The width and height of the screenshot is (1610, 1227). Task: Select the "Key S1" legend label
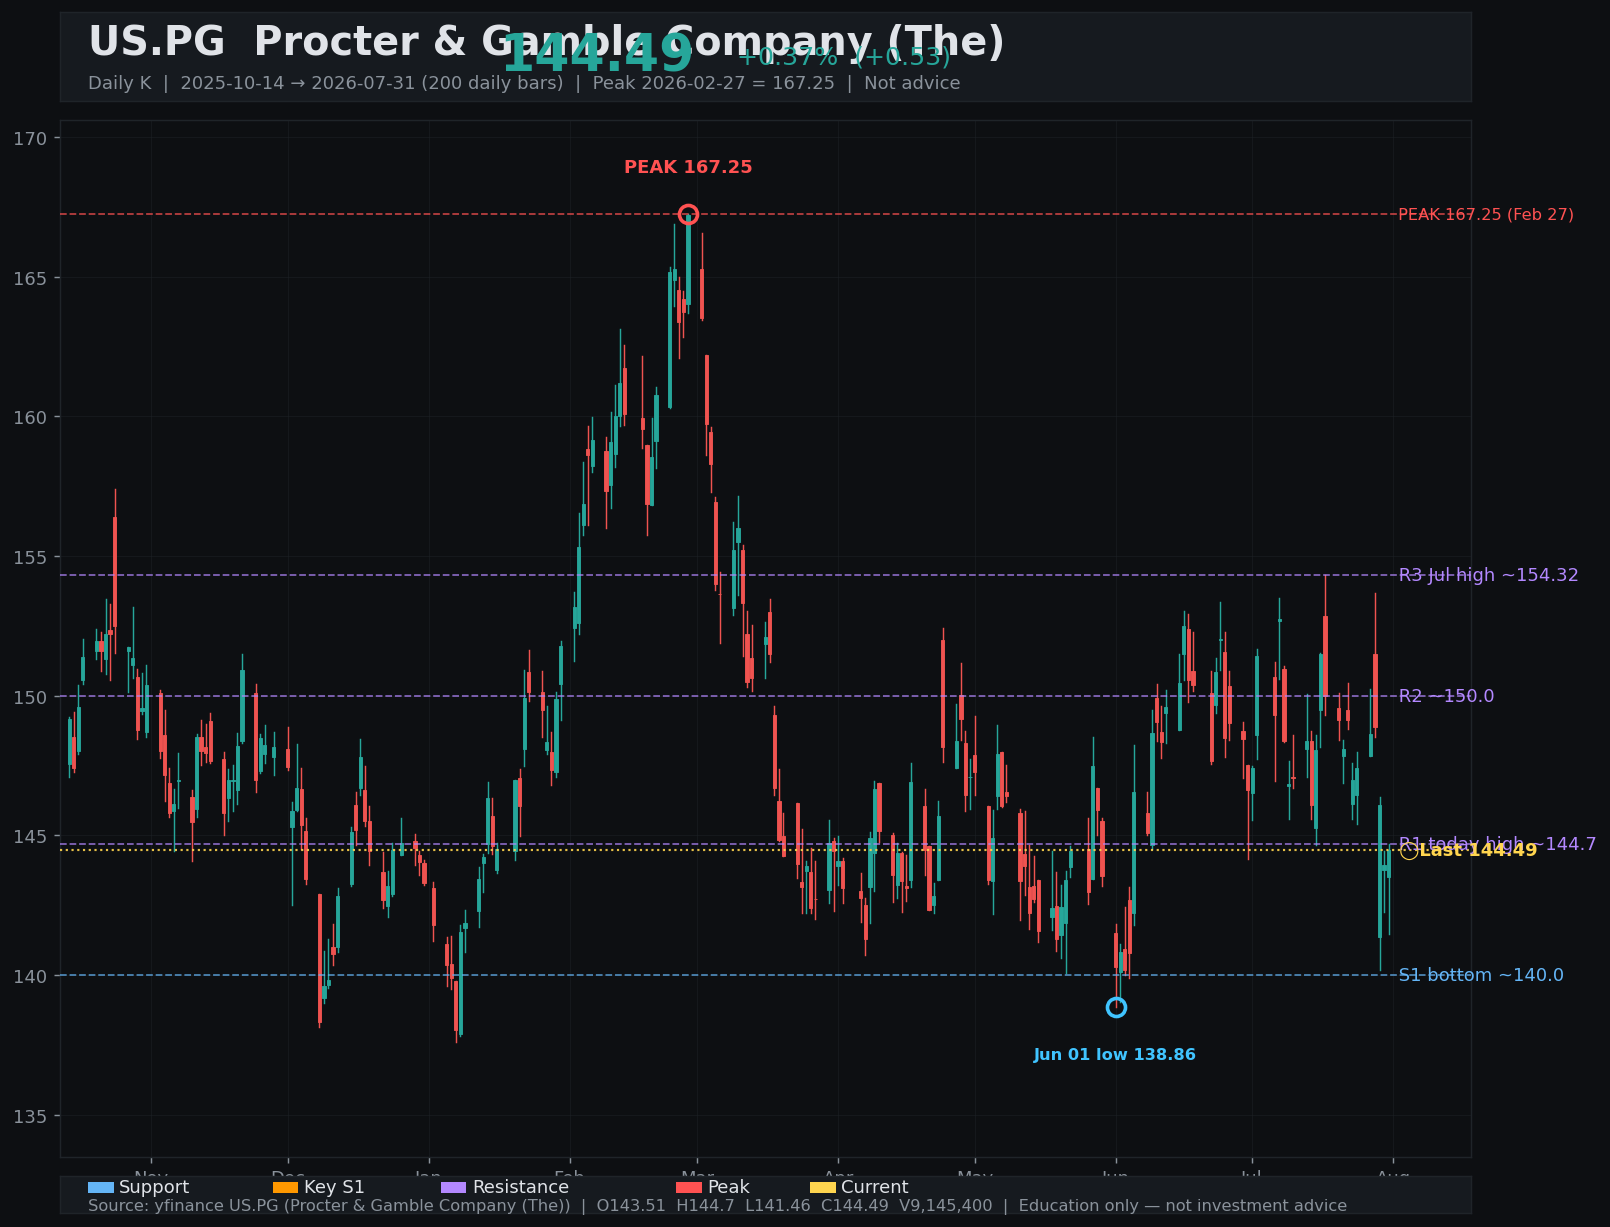(334, 1187)
